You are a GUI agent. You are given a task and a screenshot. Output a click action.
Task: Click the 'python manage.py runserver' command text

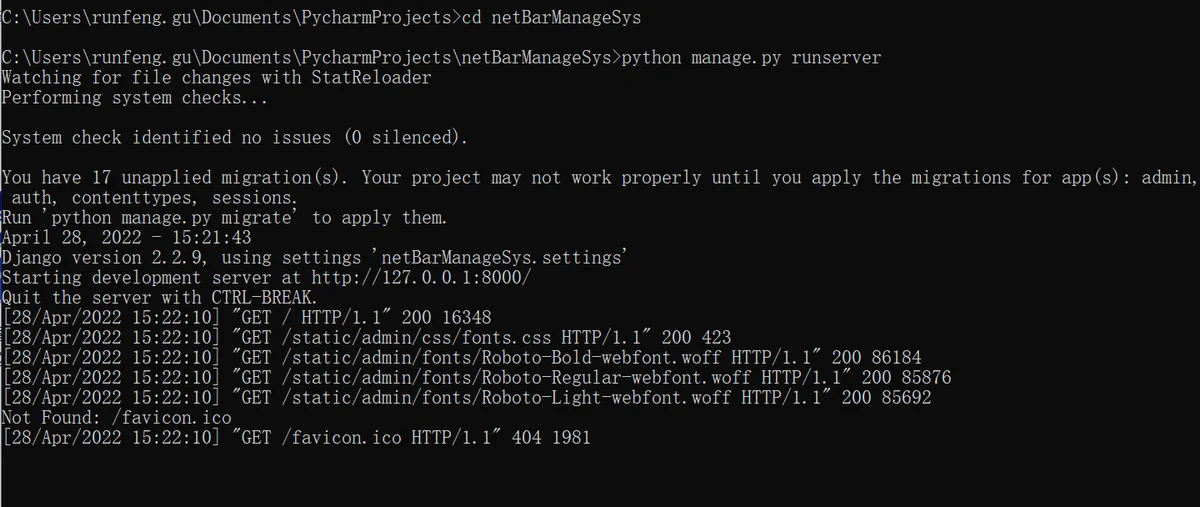(751, 57)
